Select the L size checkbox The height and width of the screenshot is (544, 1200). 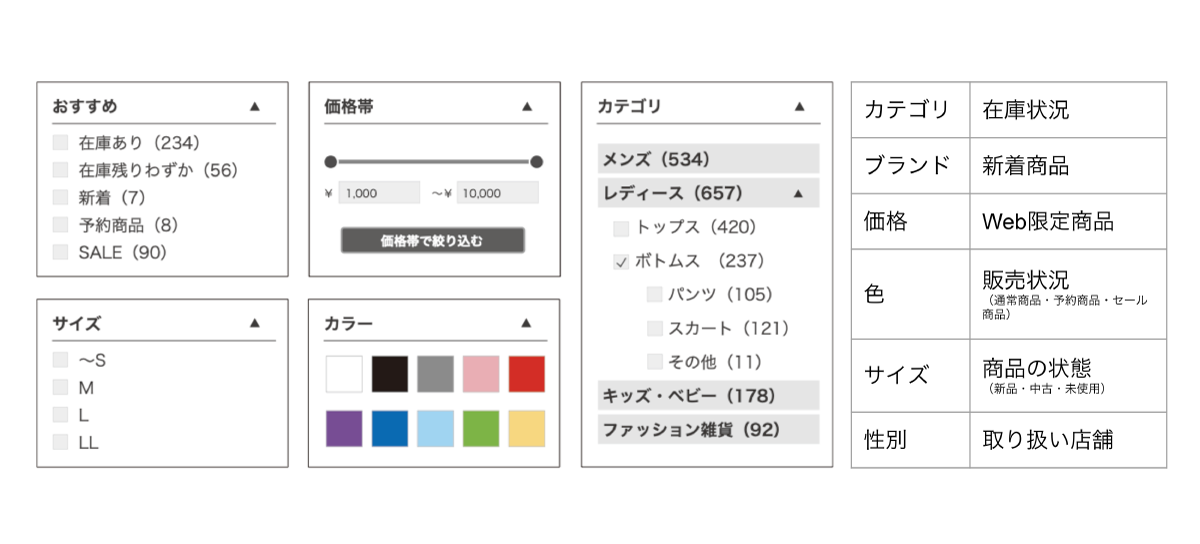(x=60, y=414)
